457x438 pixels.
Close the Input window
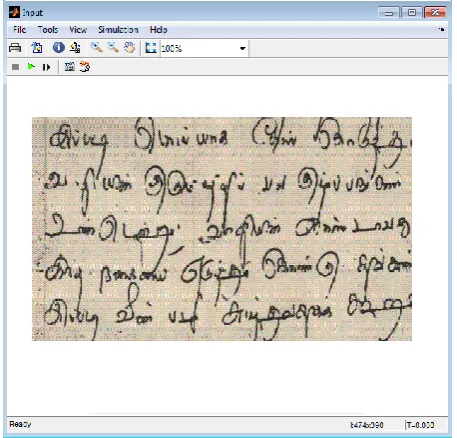(435, 12)
